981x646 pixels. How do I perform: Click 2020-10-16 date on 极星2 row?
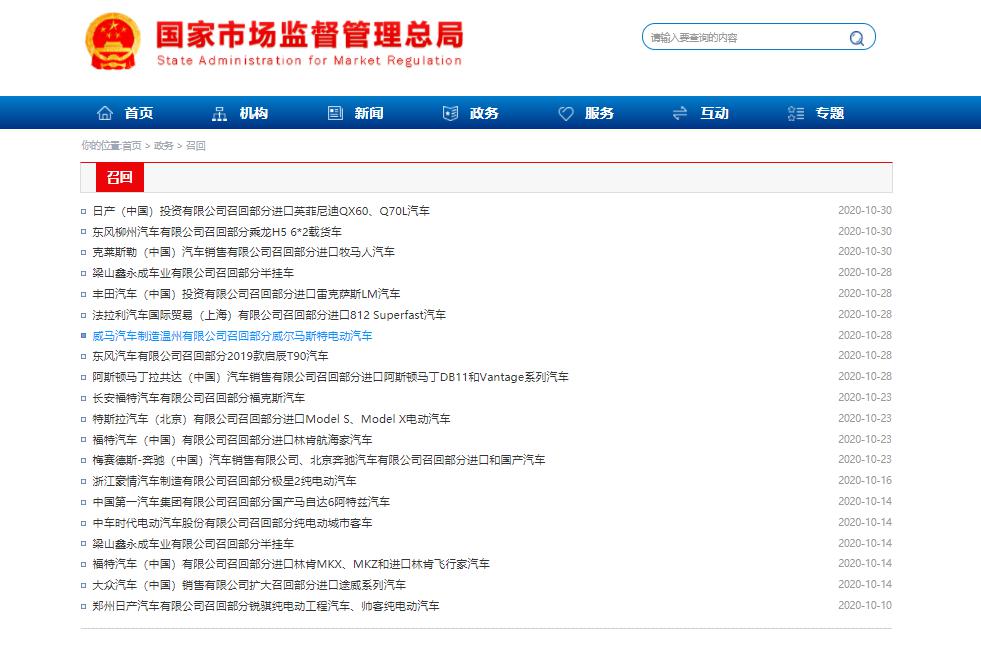(865, 481)
